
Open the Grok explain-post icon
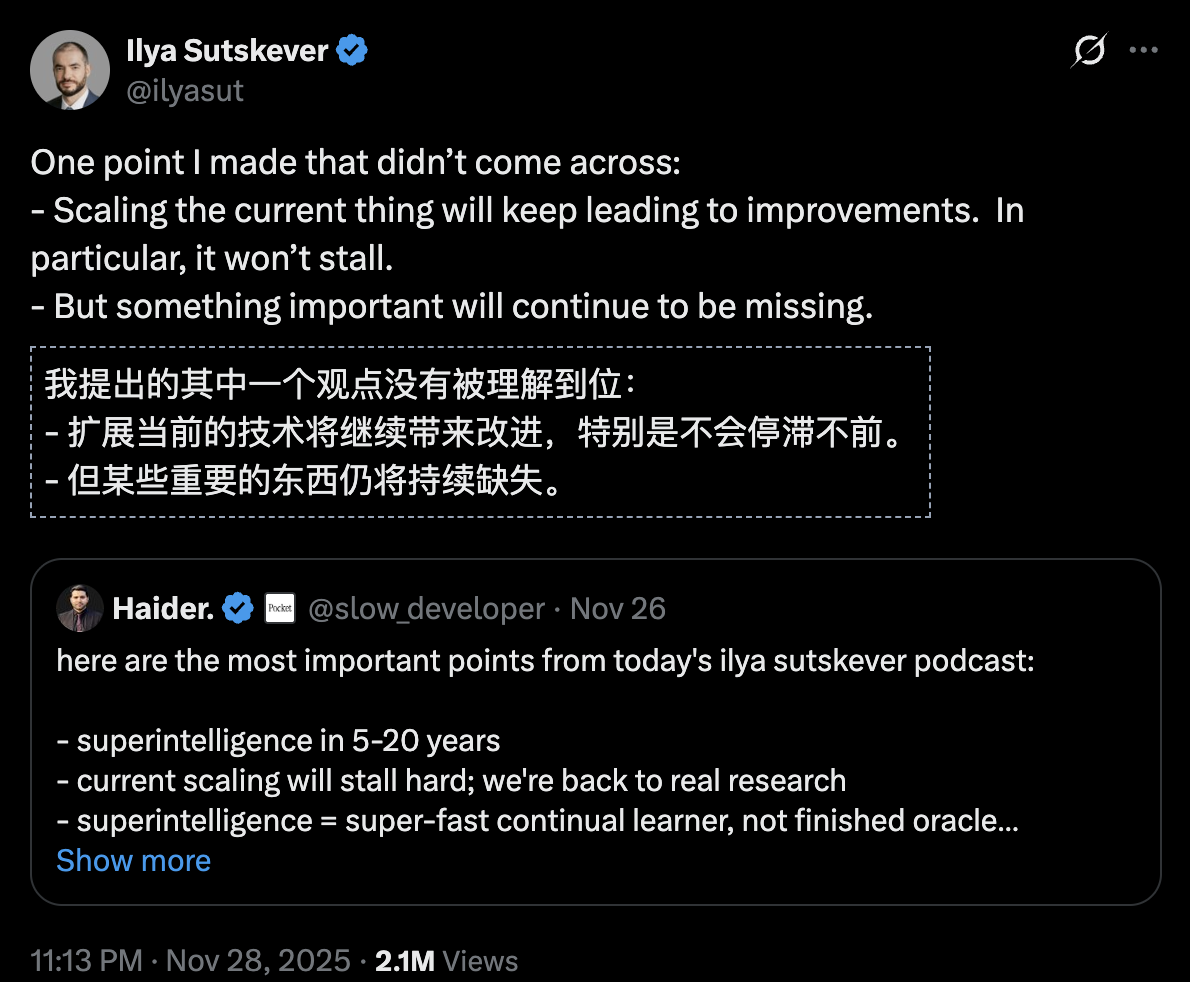click(1089, 50)
